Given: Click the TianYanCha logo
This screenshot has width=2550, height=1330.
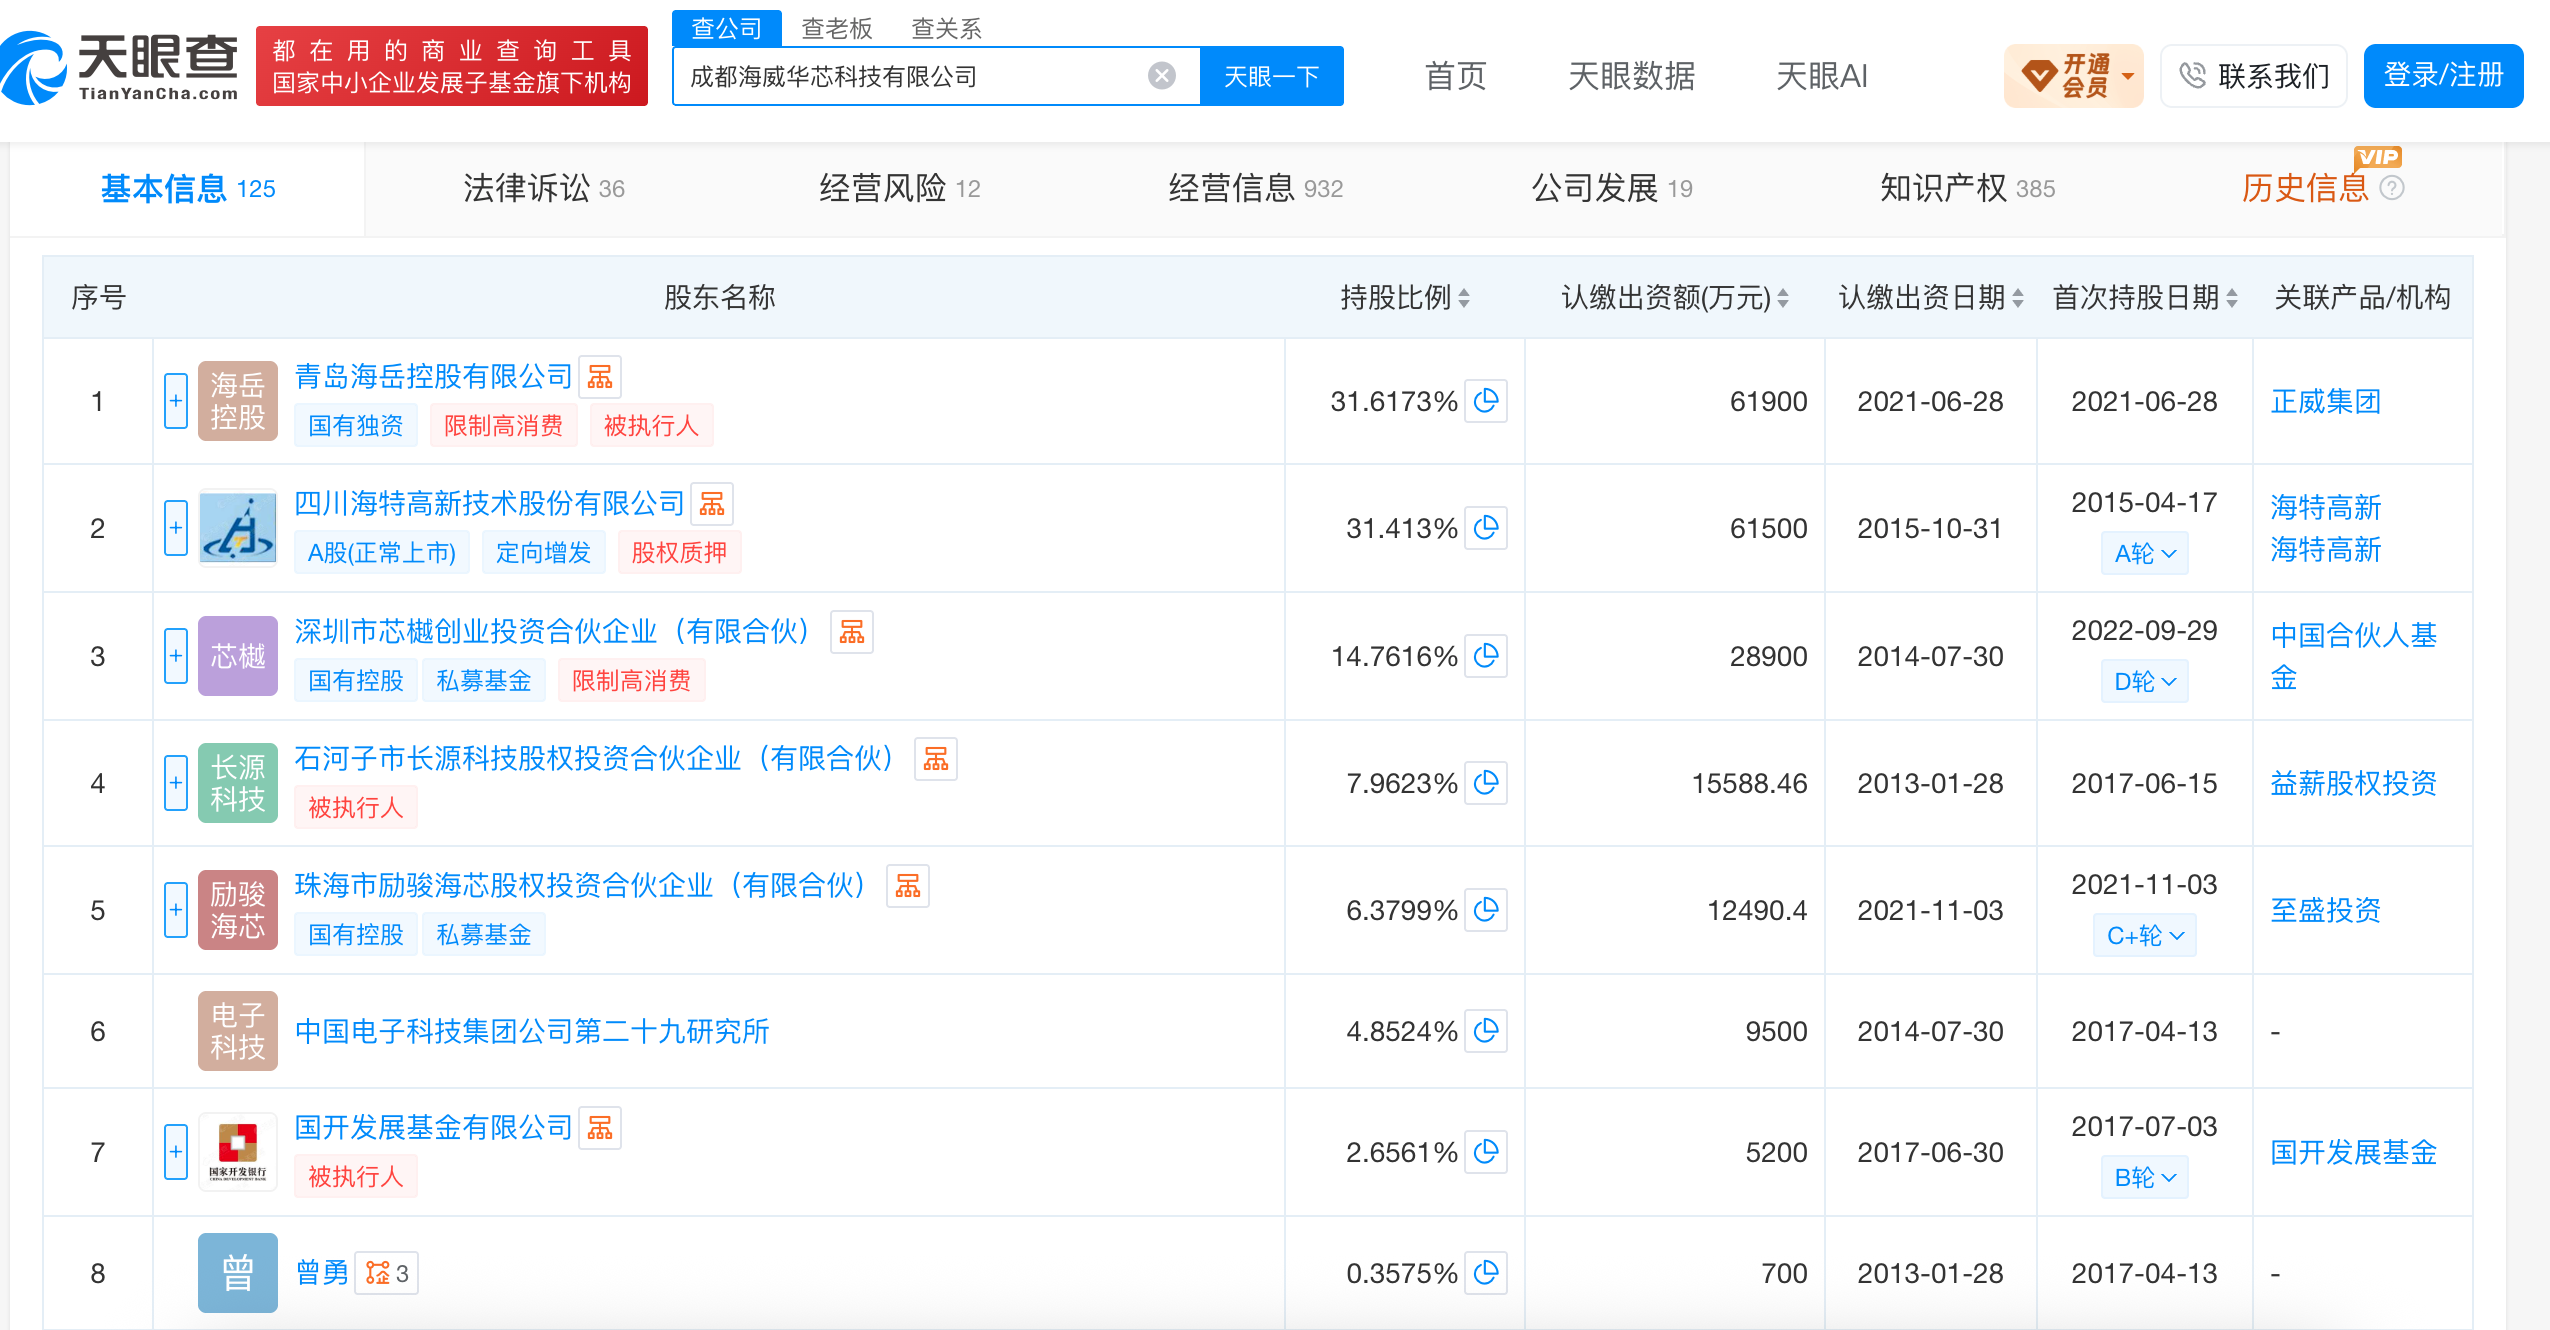Looking at the screenshot, I should click(x=120, y=68).
